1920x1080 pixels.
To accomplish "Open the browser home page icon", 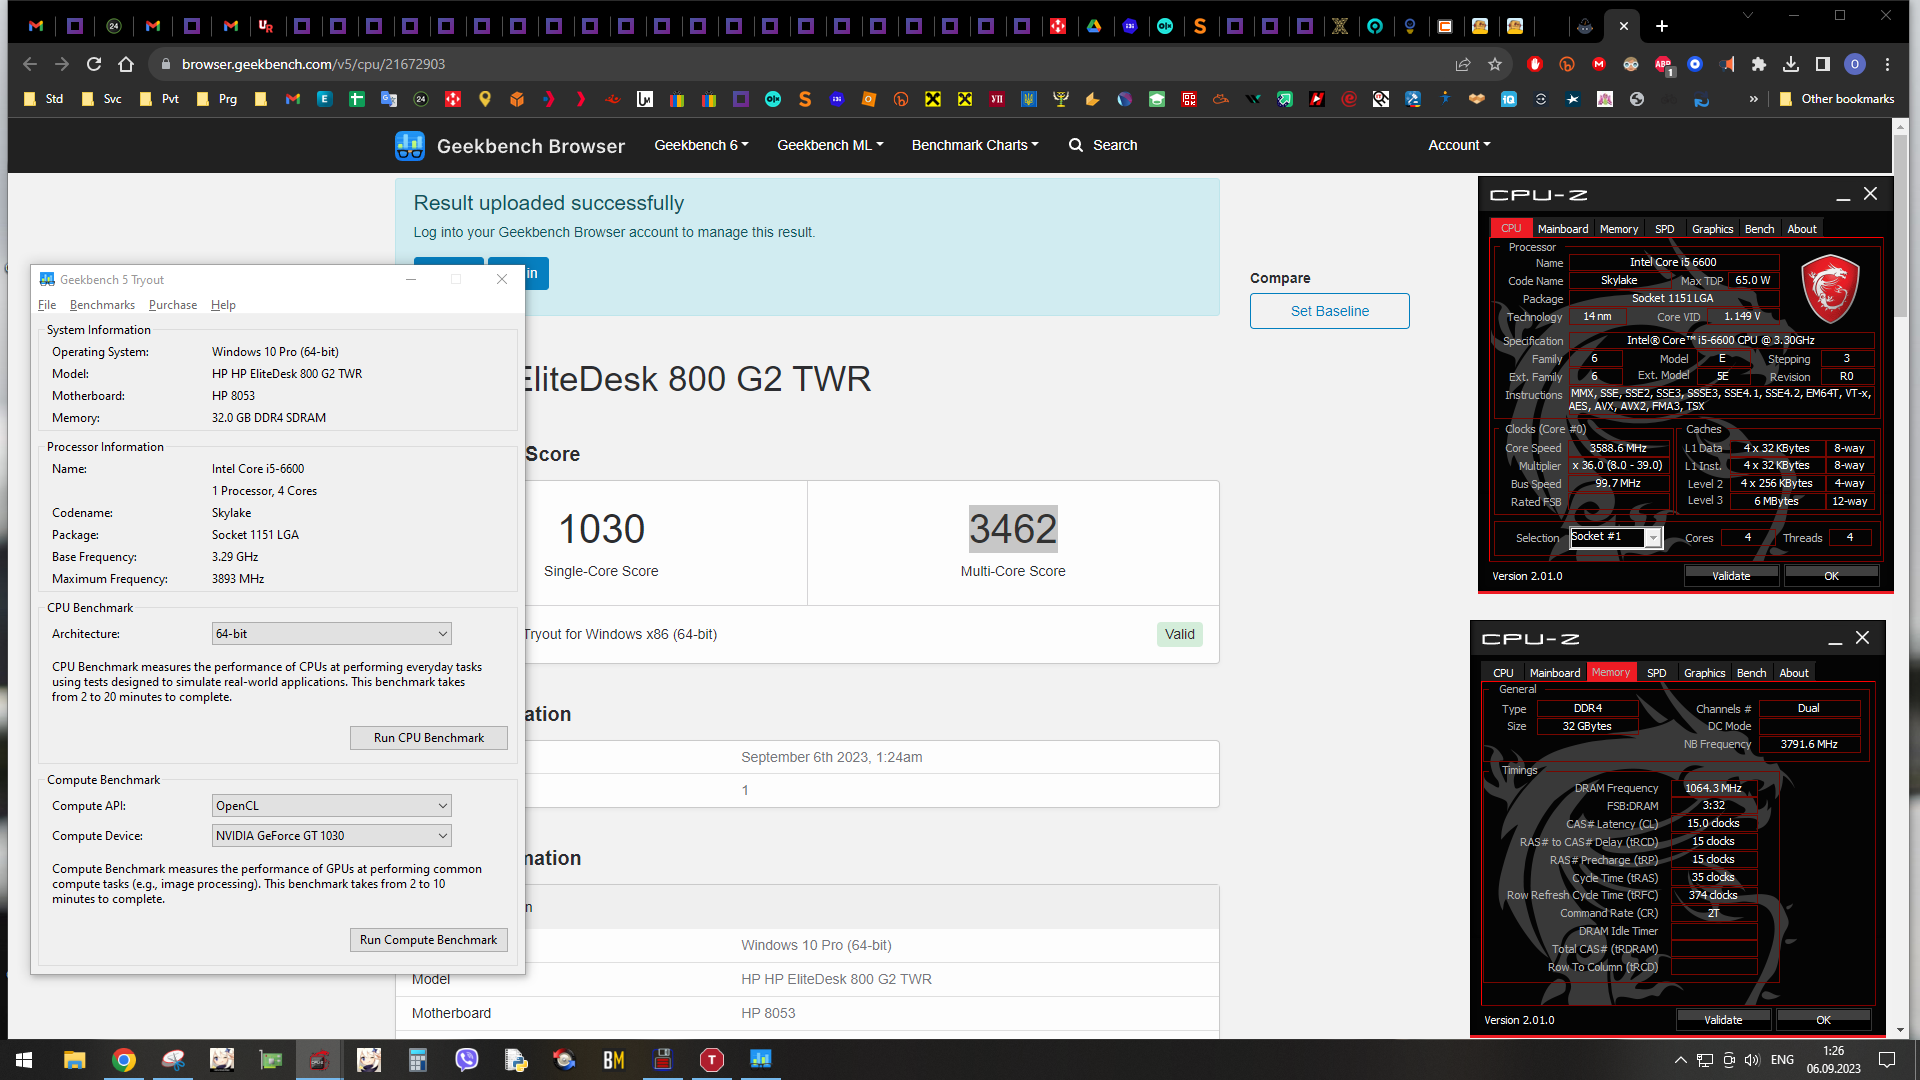I will [x=126, y=64].
